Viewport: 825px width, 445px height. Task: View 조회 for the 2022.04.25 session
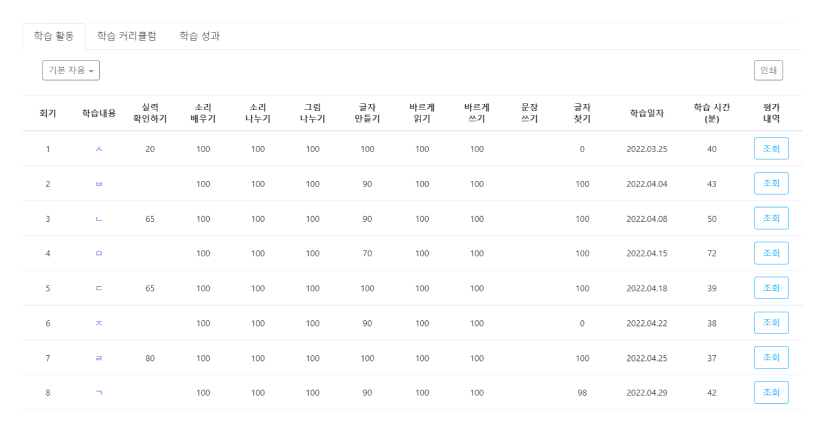[771, 358]
